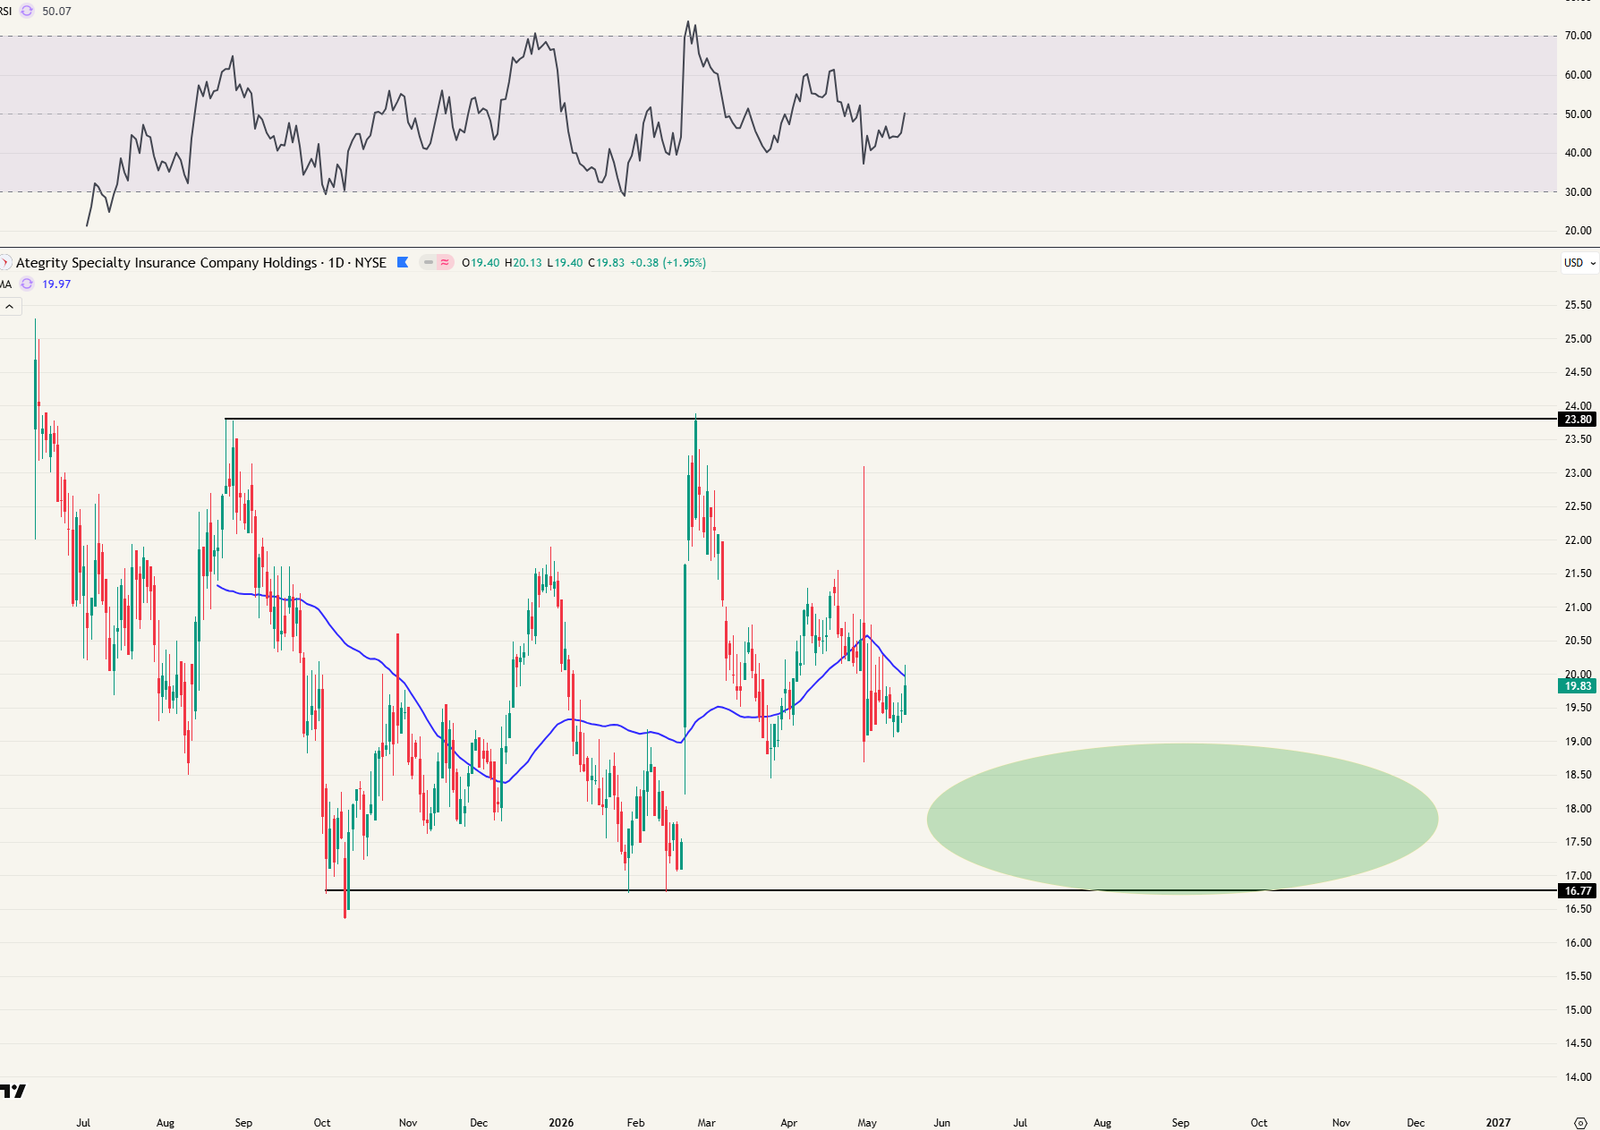Click the blue flag icon beside NYSE
Viewport: 1600px width, 1130px height.
click(x=402, y=263)
